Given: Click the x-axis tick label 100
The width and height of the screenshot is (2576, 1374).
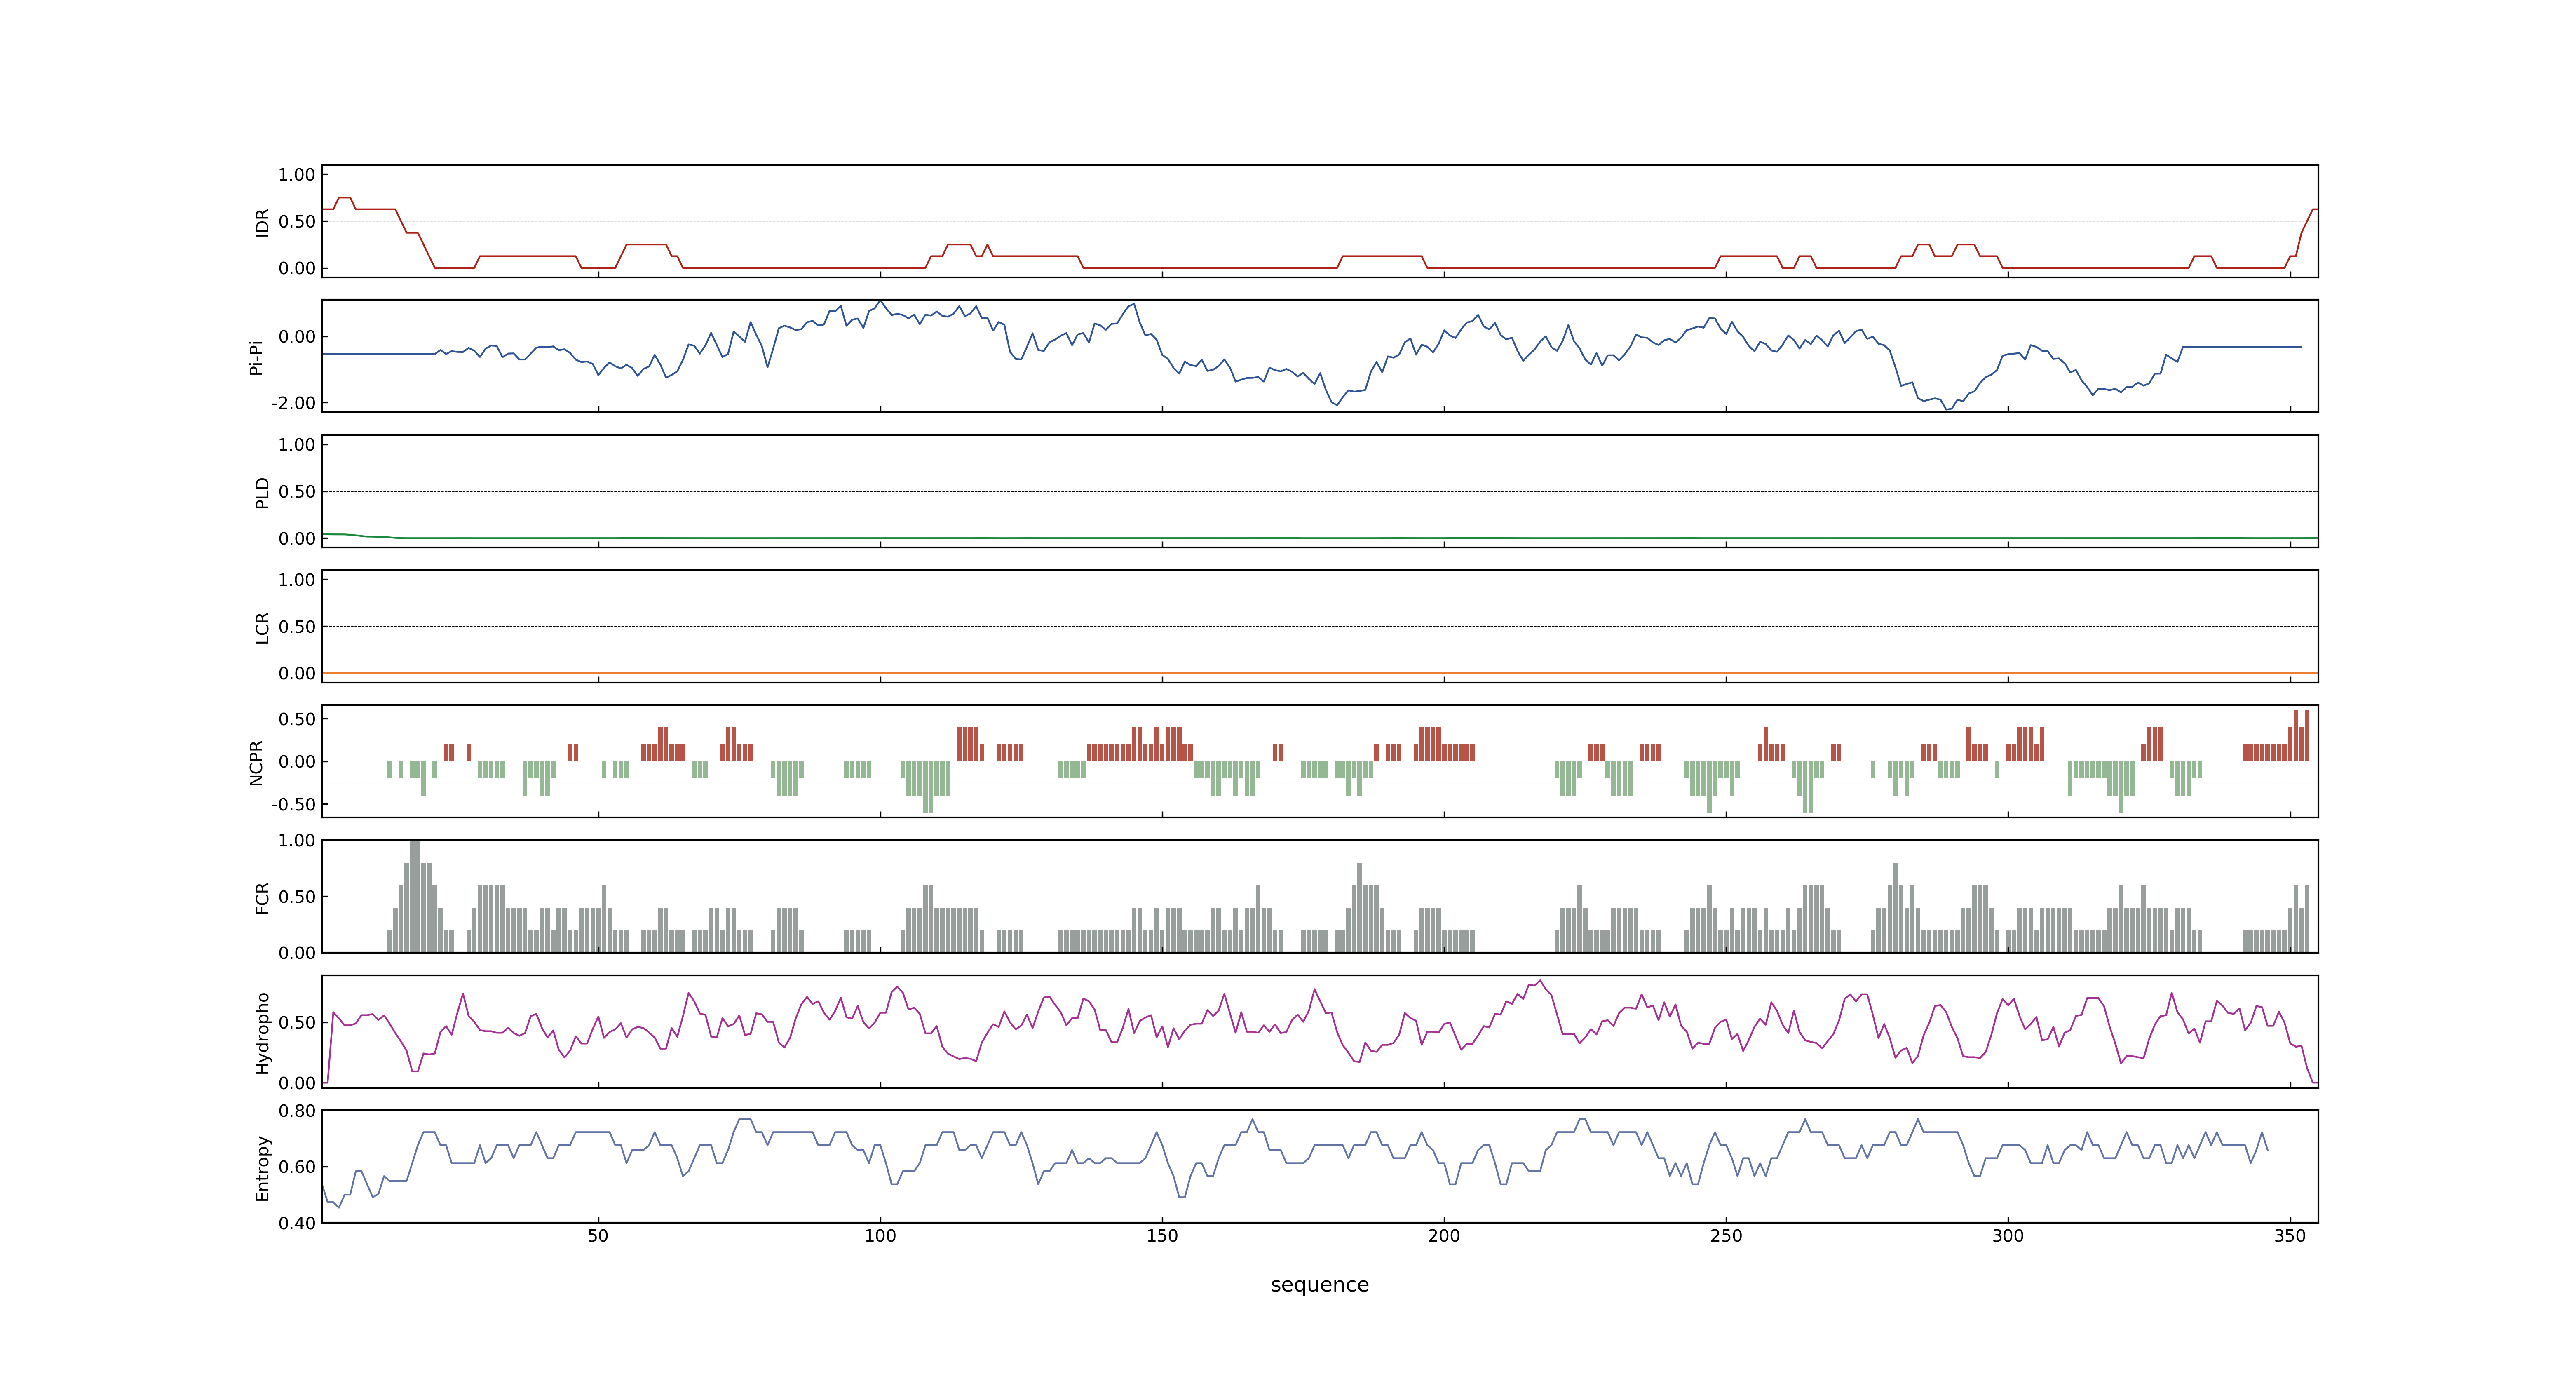Looking at the screenshot, I should [x=880, y=1236].
